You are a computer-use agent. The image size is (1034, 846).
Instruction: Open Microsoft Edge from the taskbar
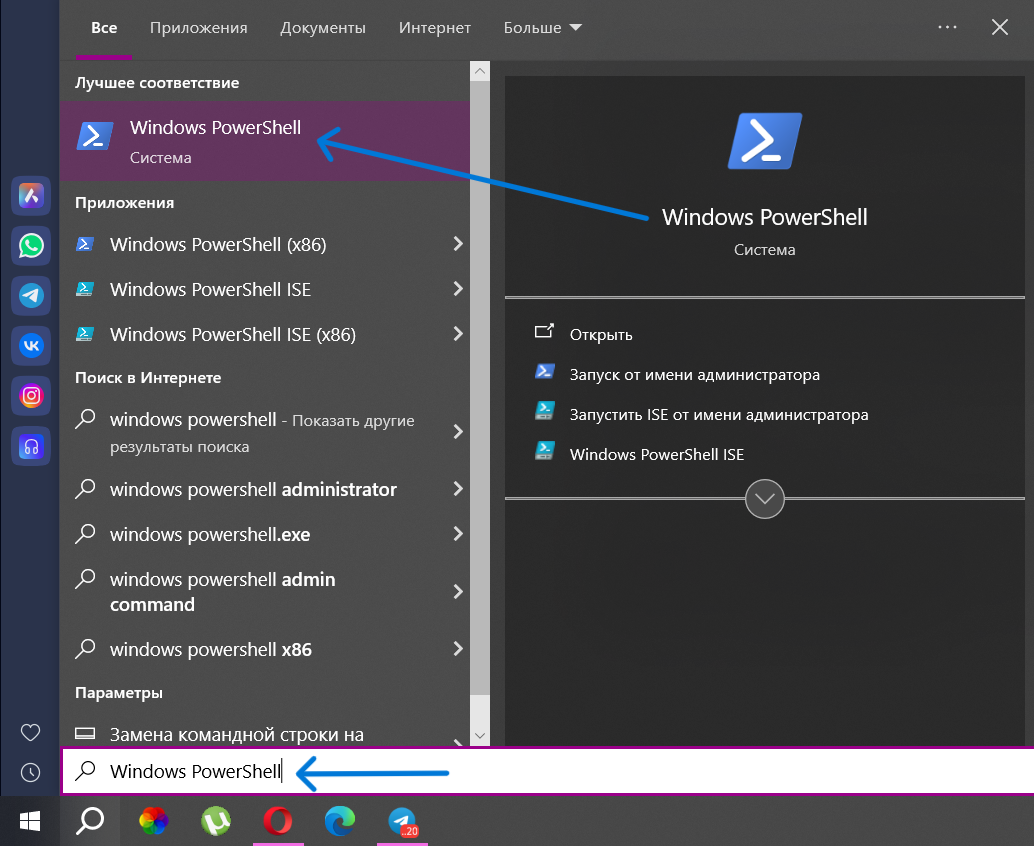340,821
